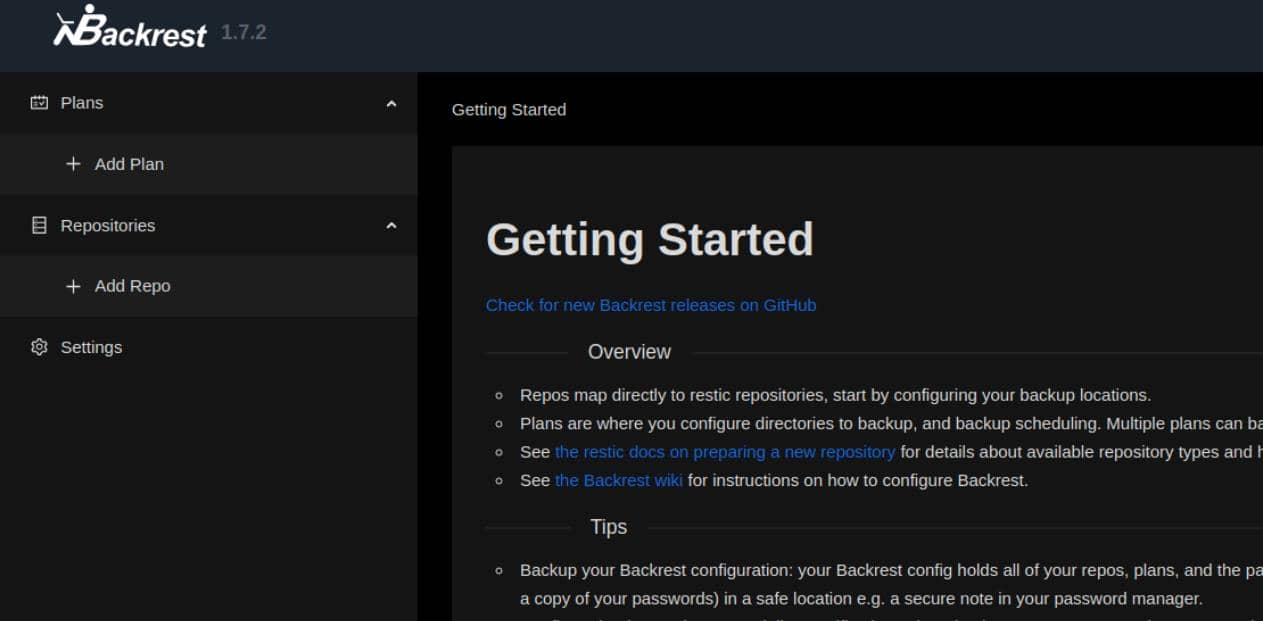Screen dimensions: 1263x621
Task: Click the Plans calendar icon
Action: [x=39, y=103]
